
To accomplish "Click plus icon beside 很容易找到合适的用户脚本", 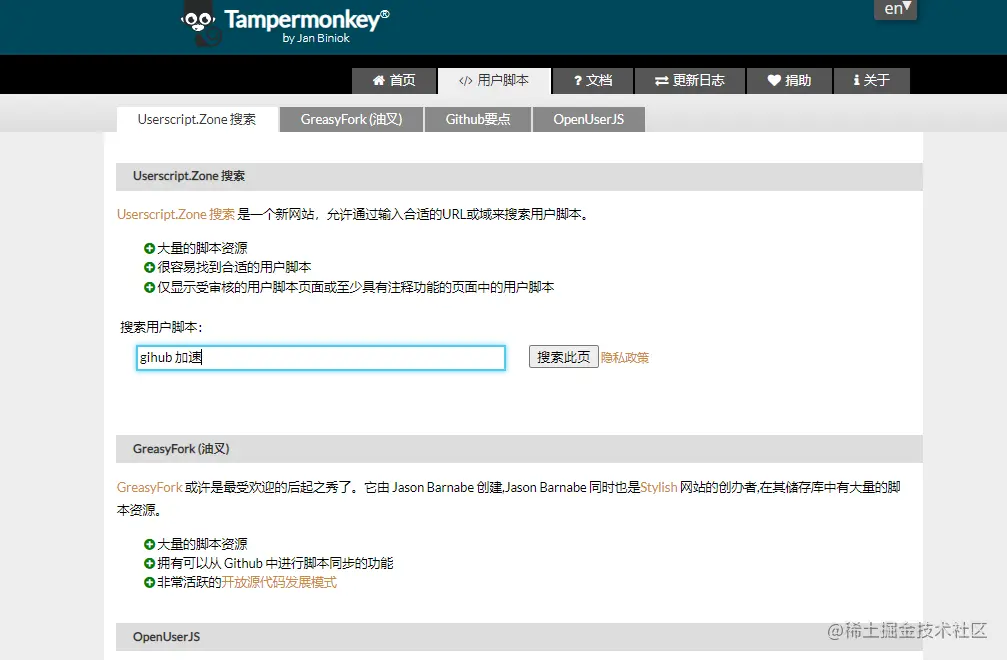I will [x=149, y=267].
